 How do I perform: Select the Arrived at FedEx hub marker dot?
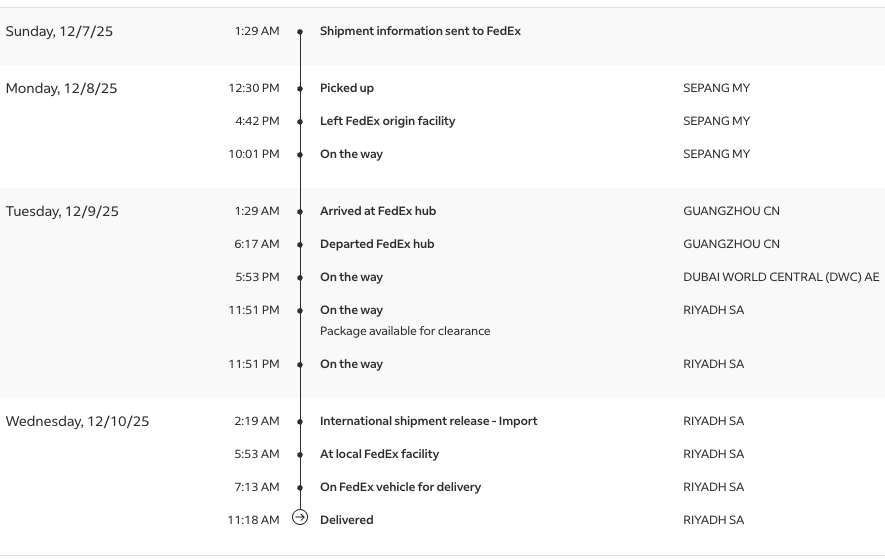coord(300,211)
